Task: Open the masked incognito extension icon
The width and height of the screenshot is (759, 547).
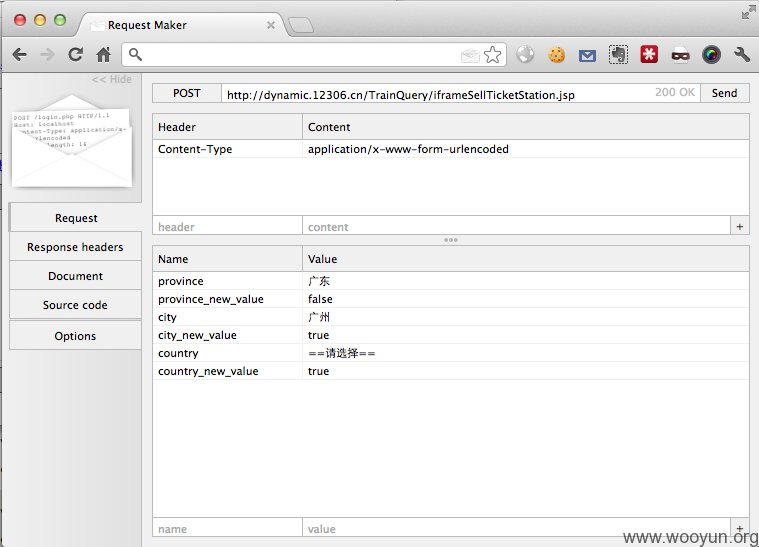Action: [x=680, y=56]
